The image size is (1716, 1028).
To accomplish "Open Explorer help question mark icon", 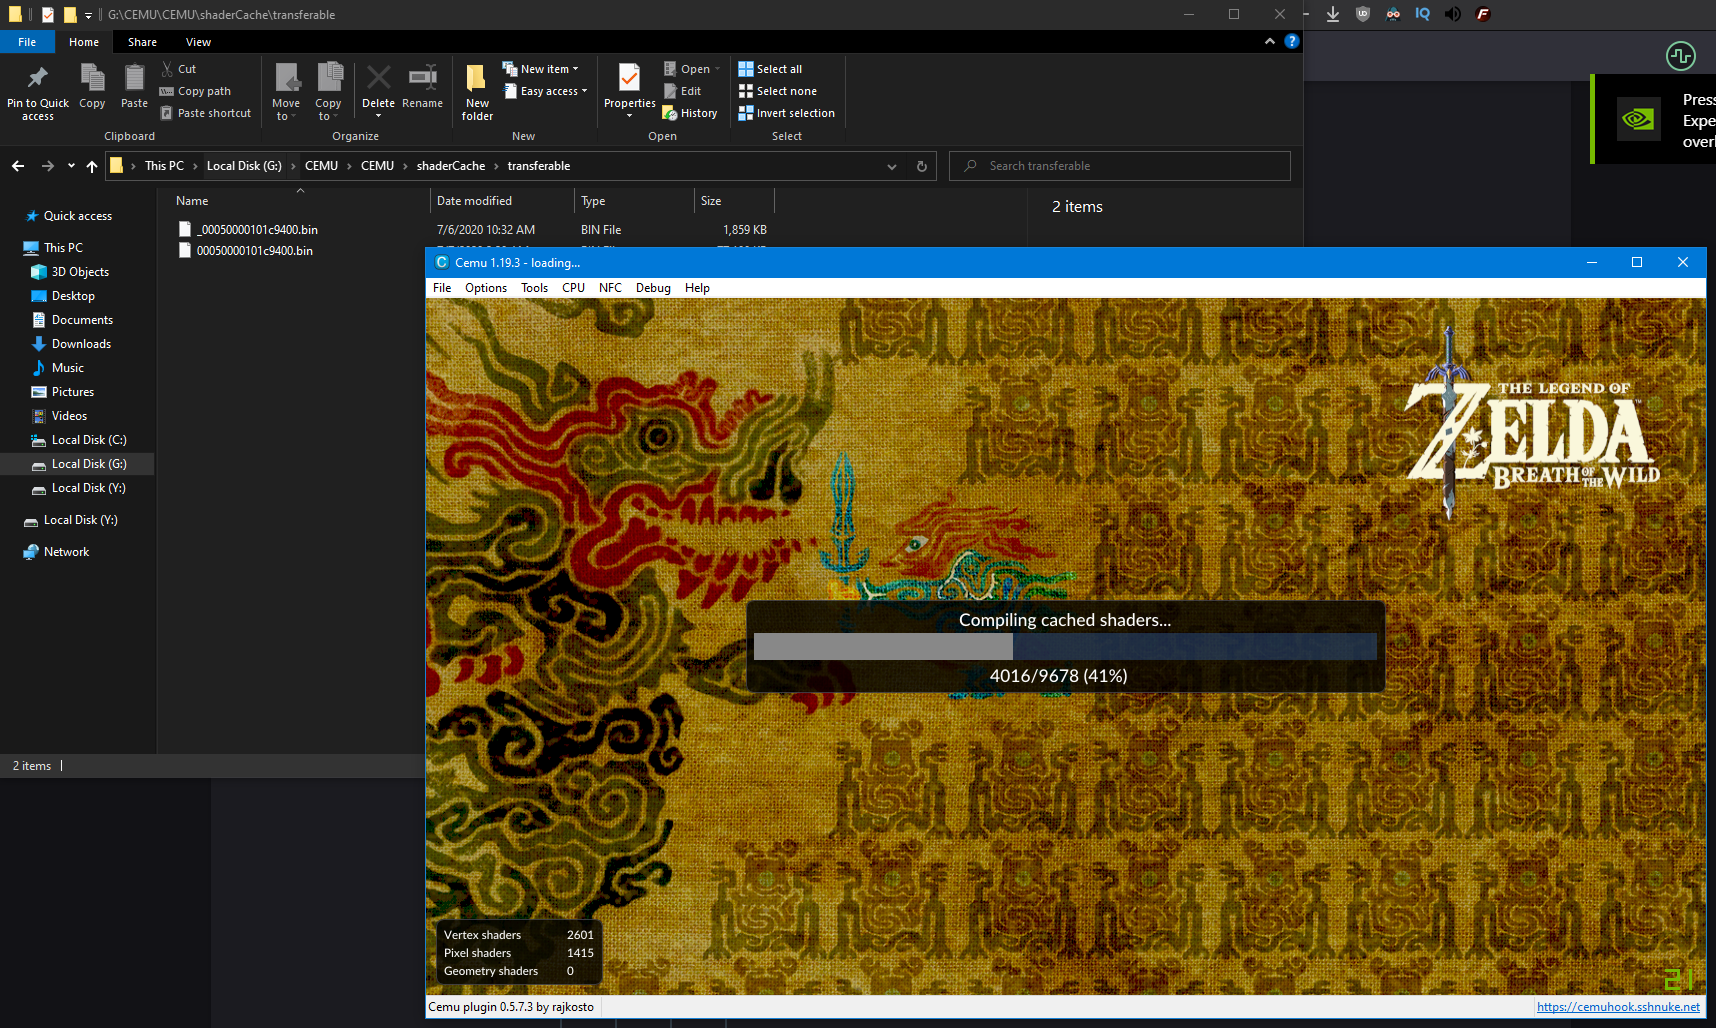I will click(1292, 41).
